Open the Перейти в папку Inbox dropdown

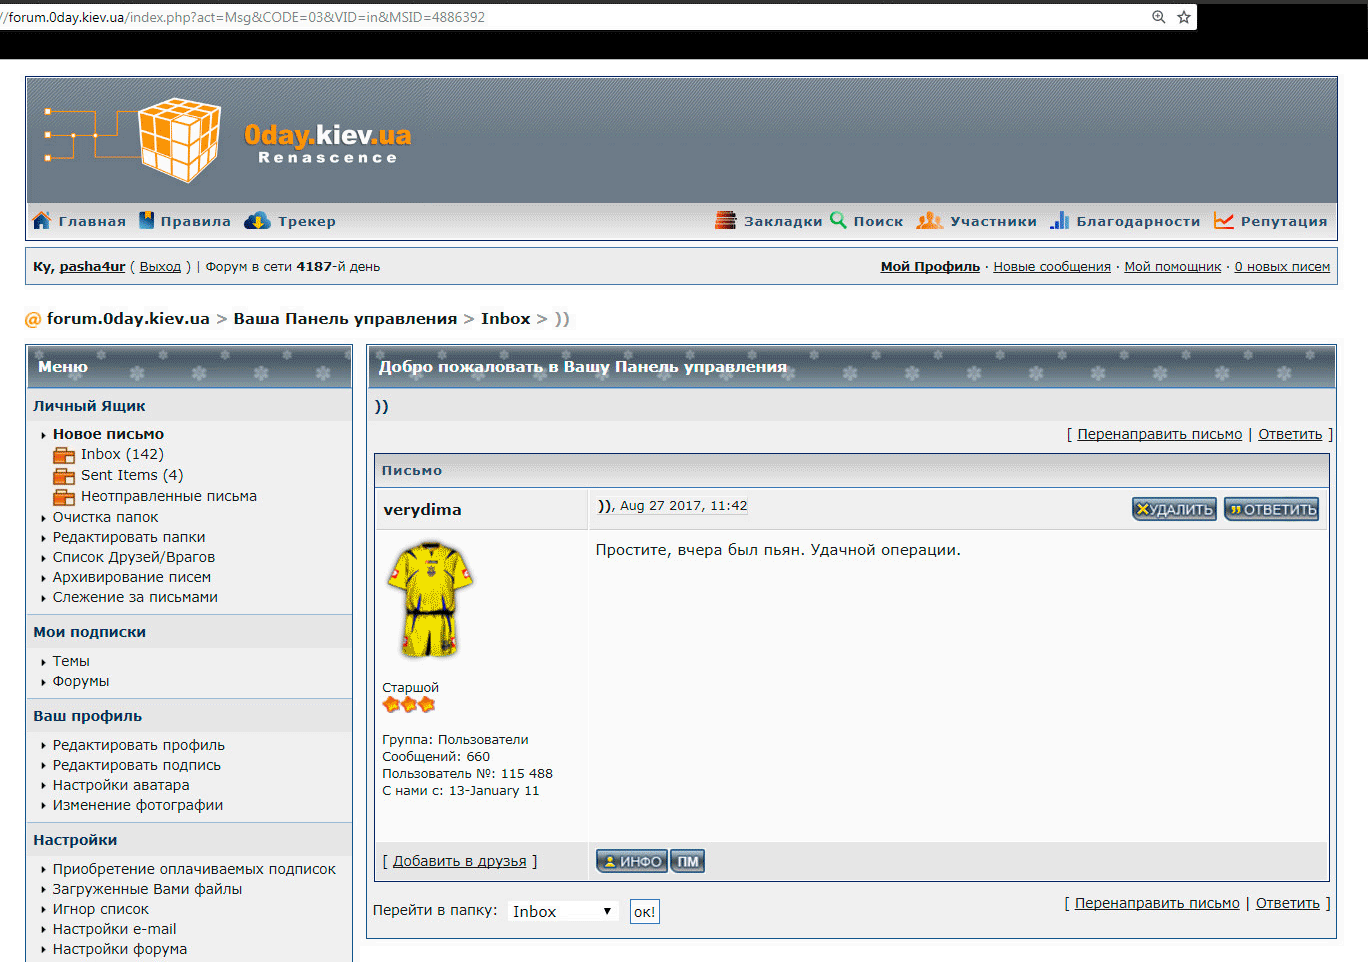[x=563, y=911]
